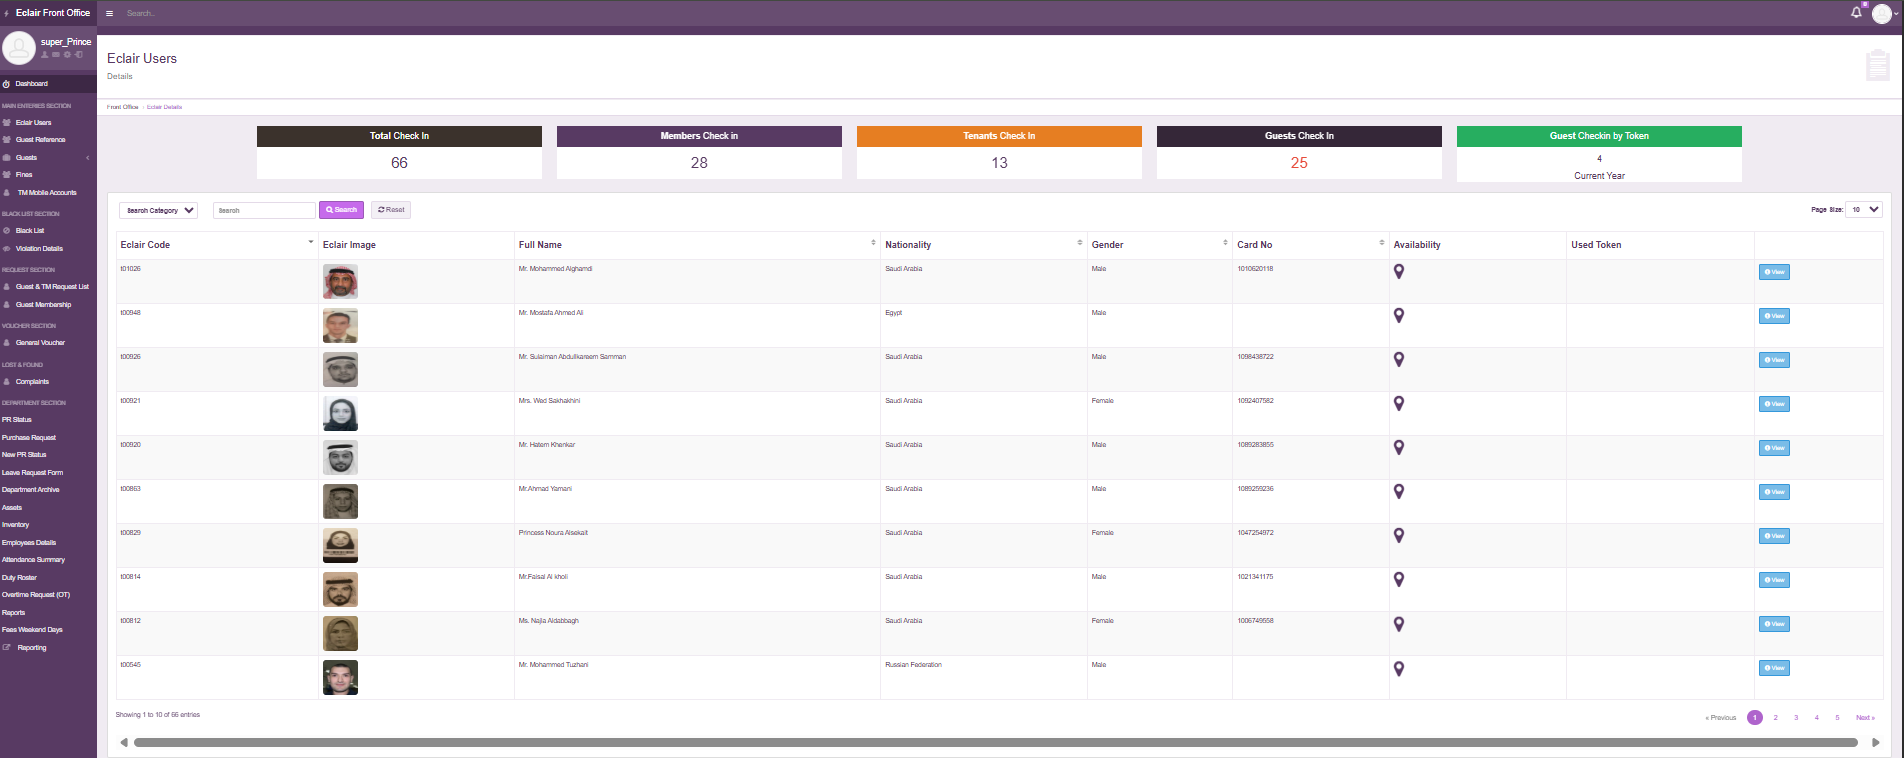Toggle the hamburger sidebar menu
The image size is (1904, 758).
pyautogui.click(x=110, y=13)
